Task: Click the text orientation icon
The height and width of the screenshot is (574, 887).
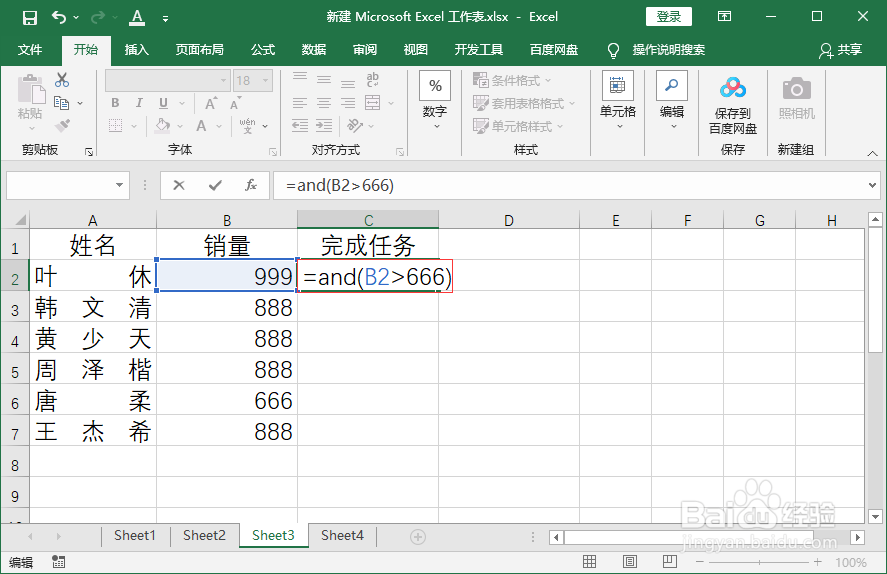Action: click(x=355, y=126)
